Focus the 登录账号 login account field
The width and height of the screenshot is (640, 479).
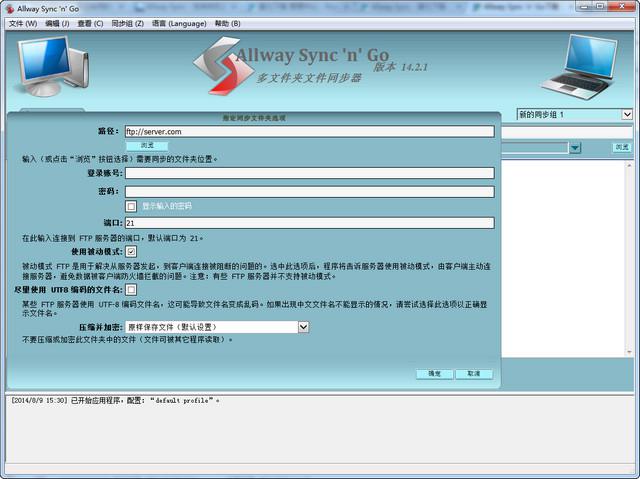[x=309, y=173]
